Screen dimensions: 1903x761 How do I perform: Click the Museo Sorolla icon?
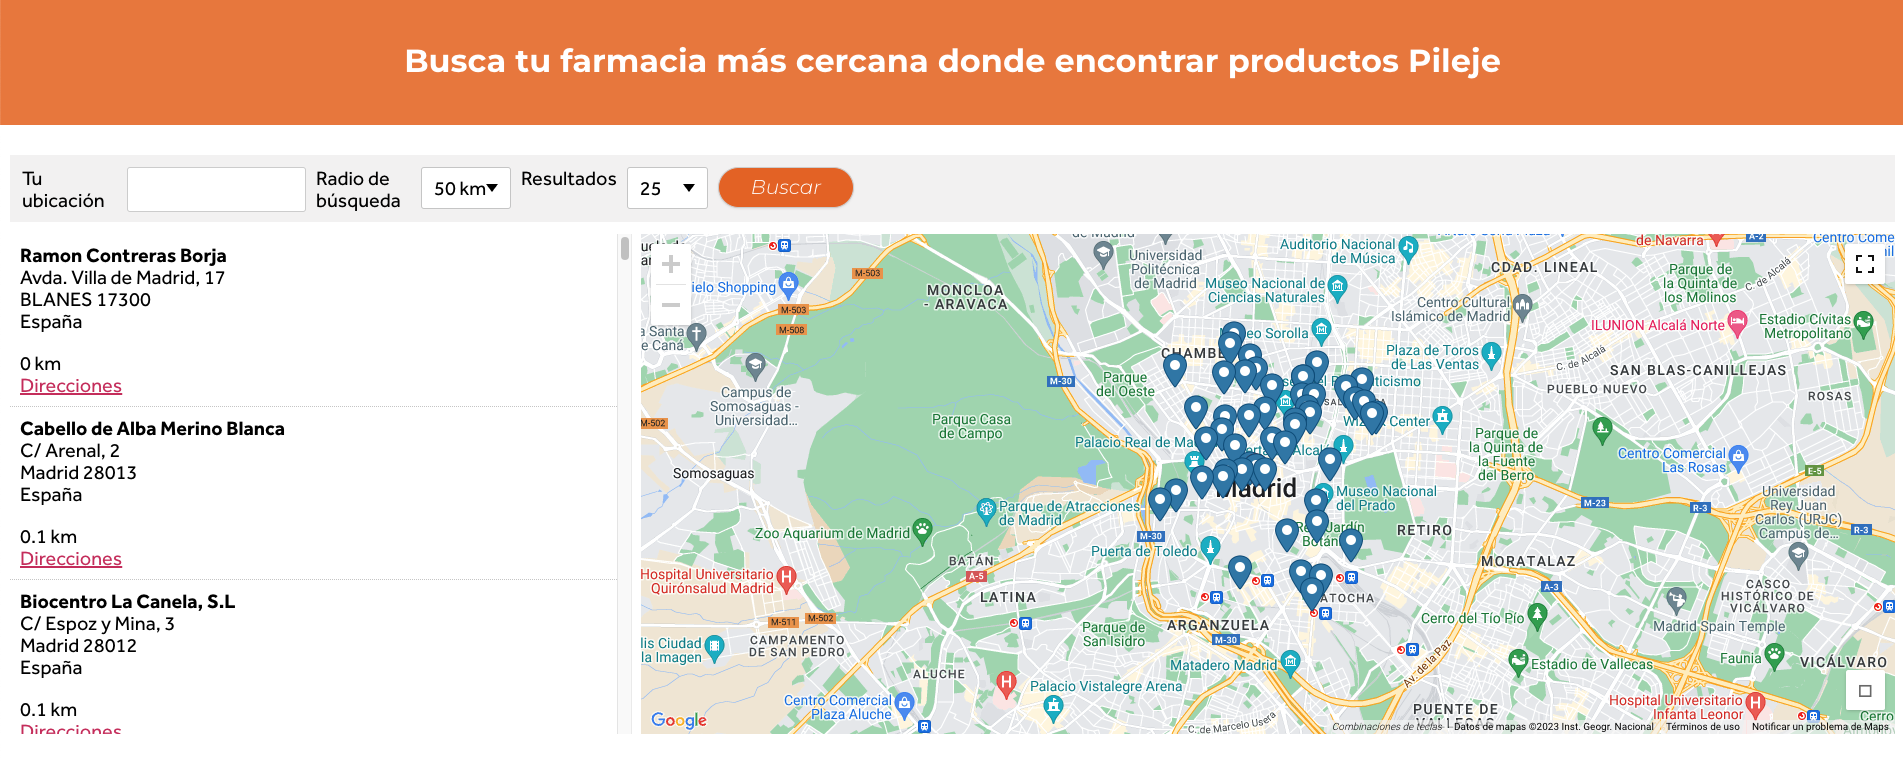tap(1321, 329)
